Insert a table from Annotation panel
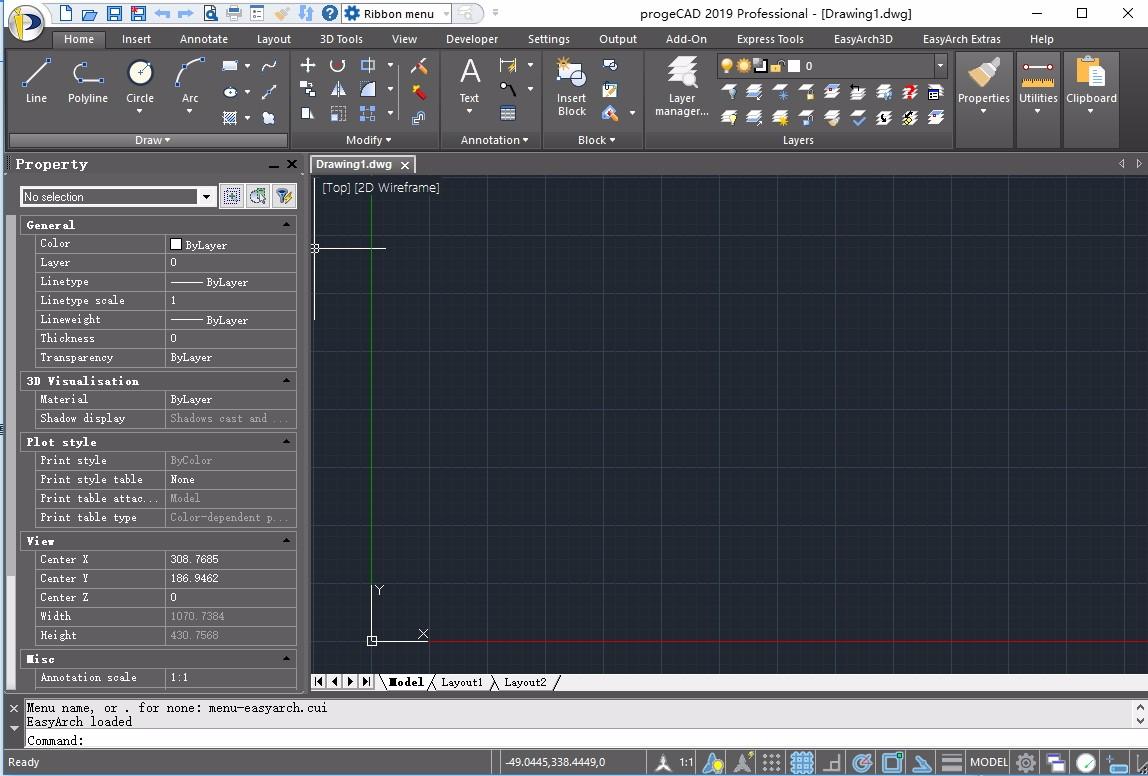Screen dimensions: 1148x776 [x=507, y=113]
